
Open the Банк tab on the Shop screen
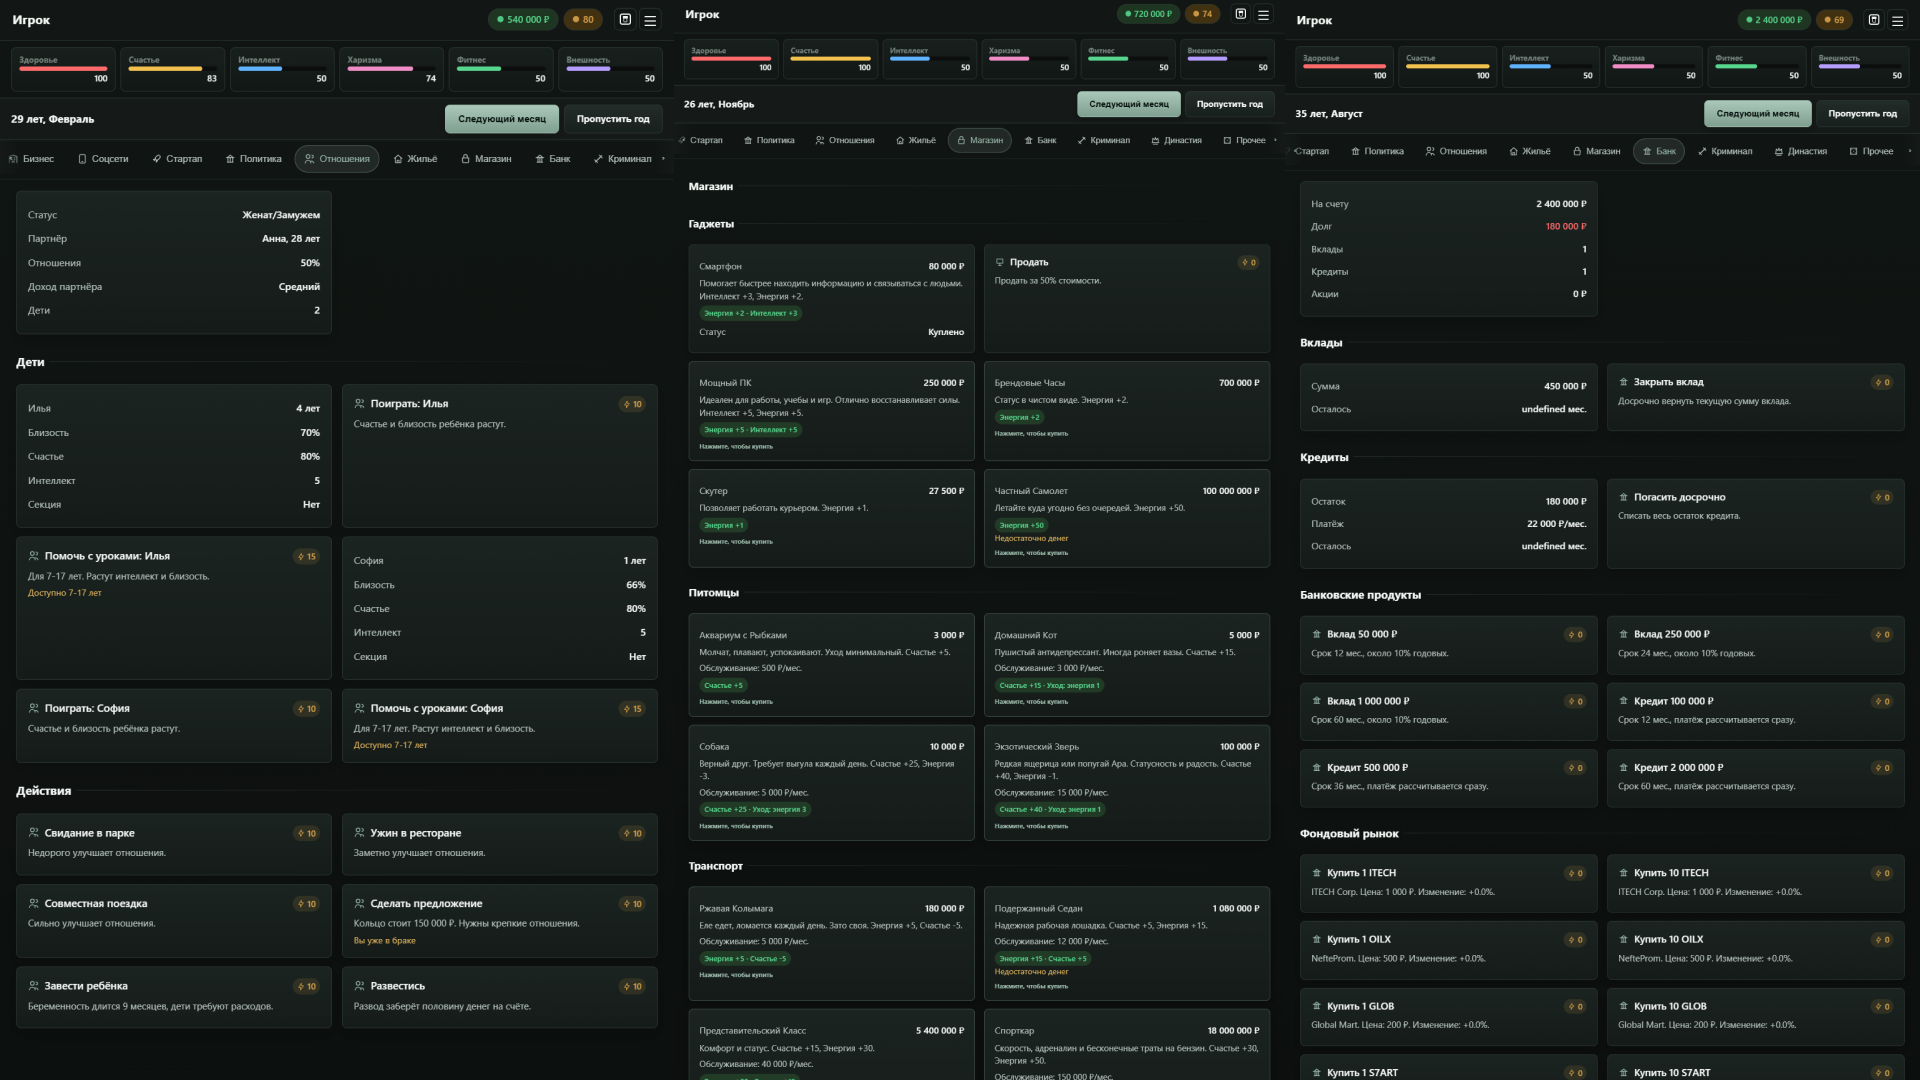(x=1040, y=140)
